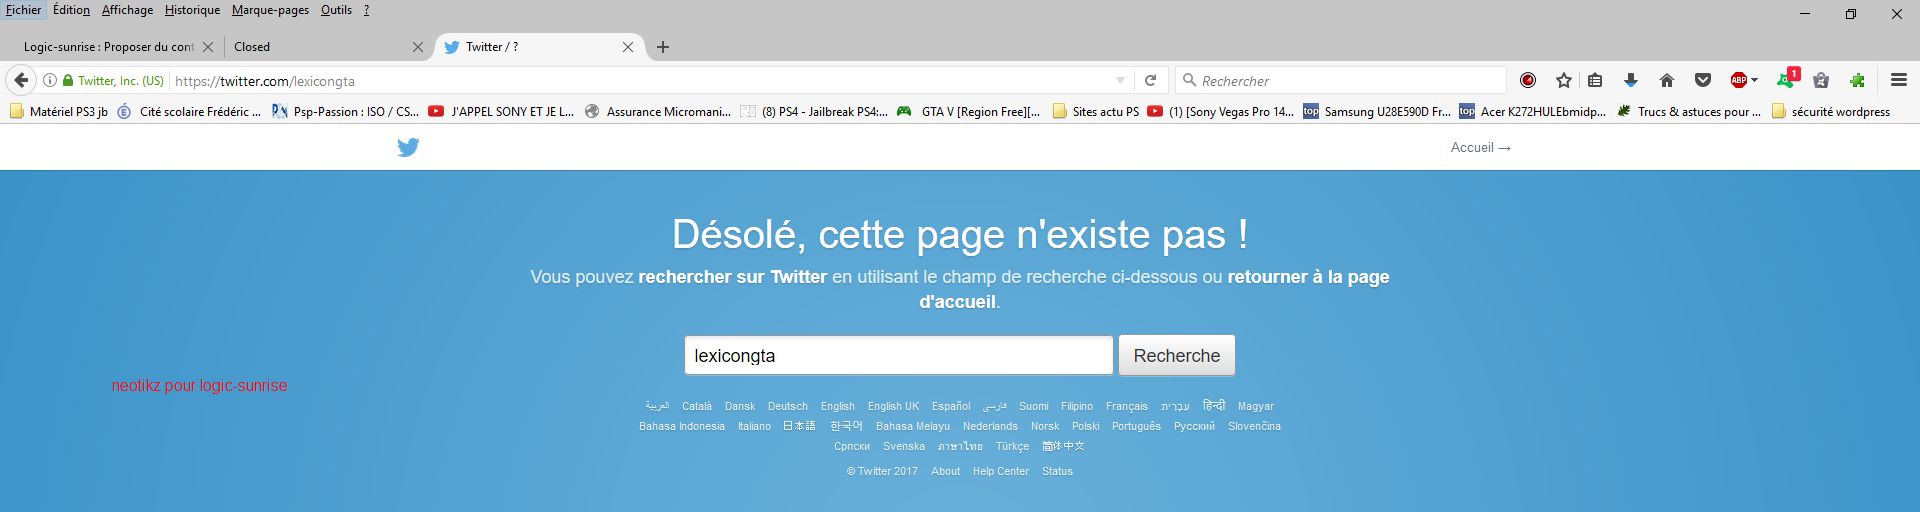Open the Sites actu PS bookmark folder

tap(1096, 112)
